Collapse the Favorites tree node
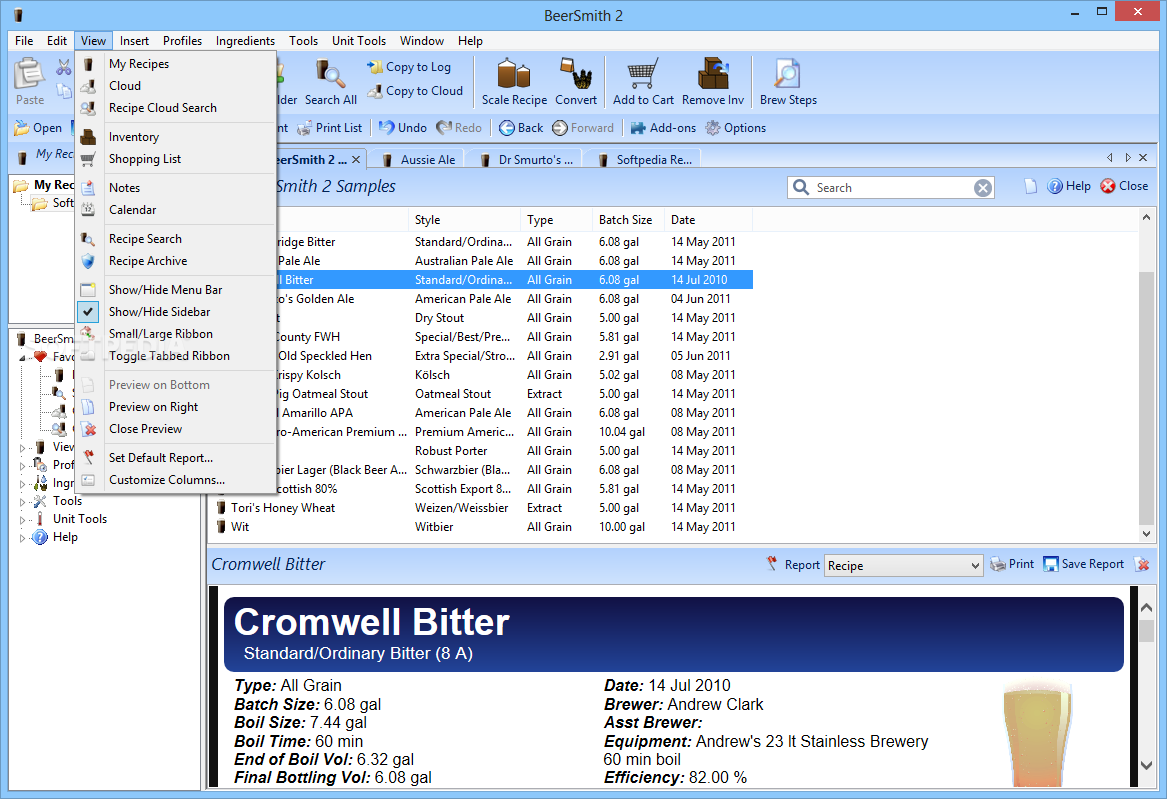The image size is (1167, 799). [22, 357]
